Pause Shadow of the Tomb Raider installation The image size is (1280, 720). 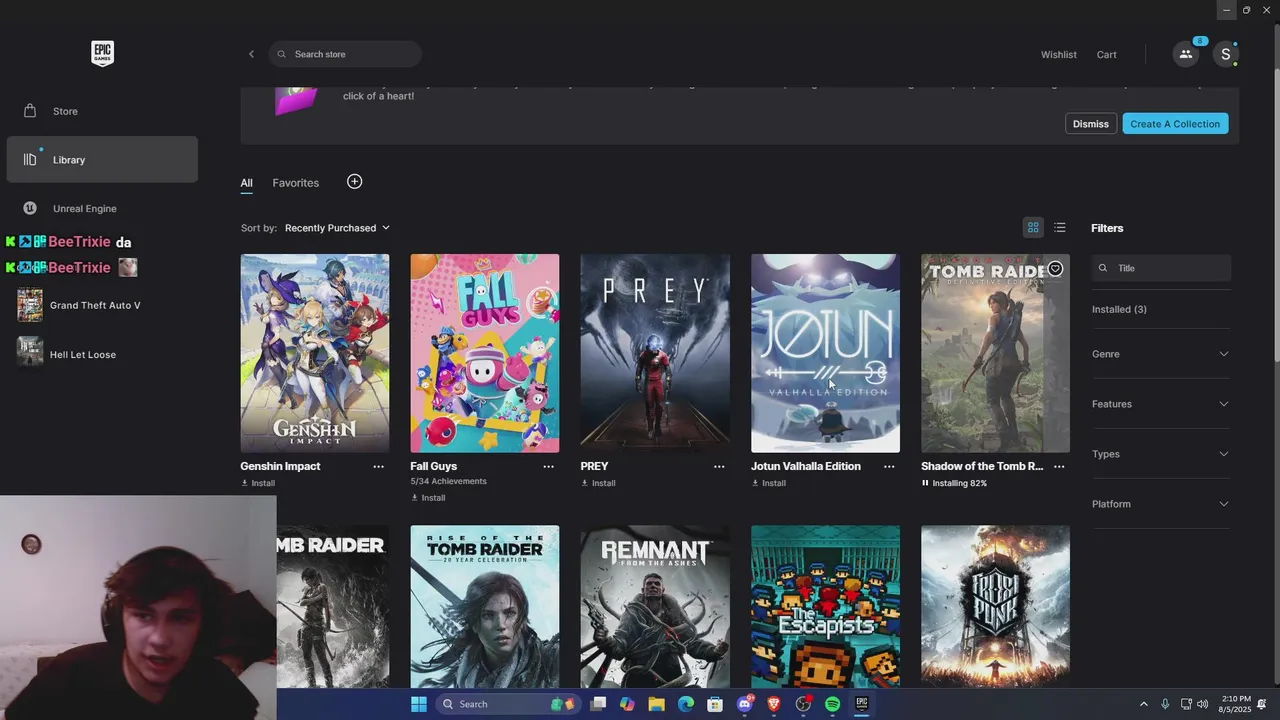click(925, 483)
